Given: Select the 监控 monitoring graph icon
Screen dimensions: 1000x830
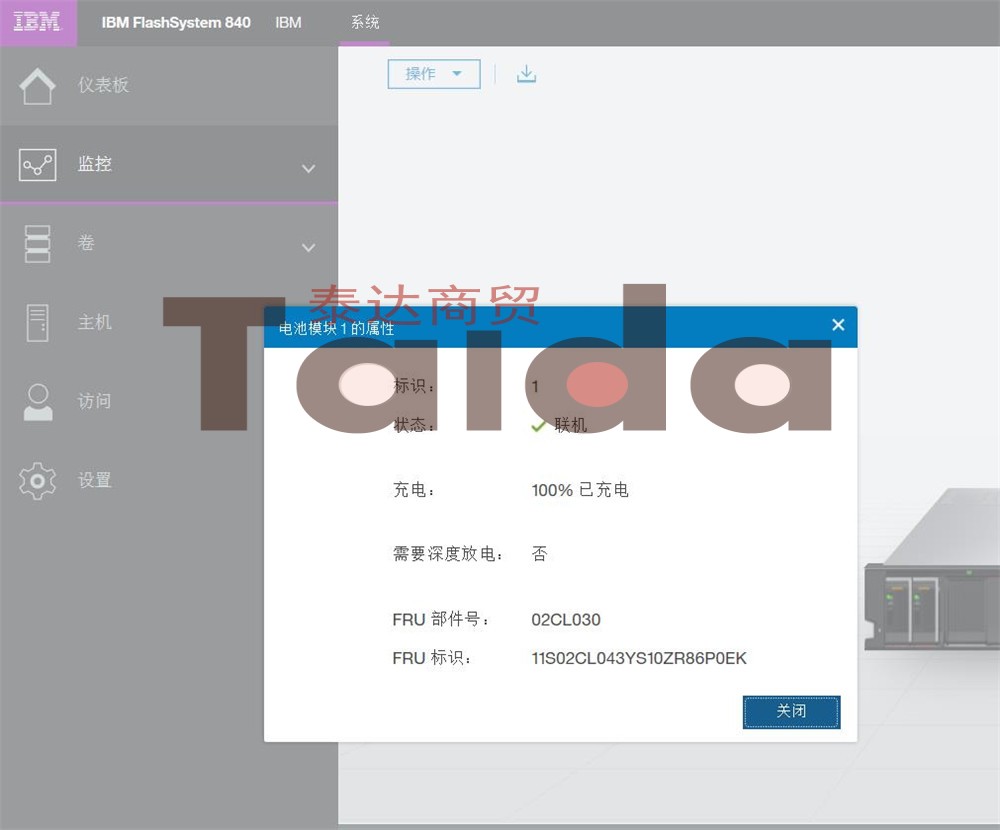Looking at the screenshot, I should pyautogui.click(x=38, y=165).
